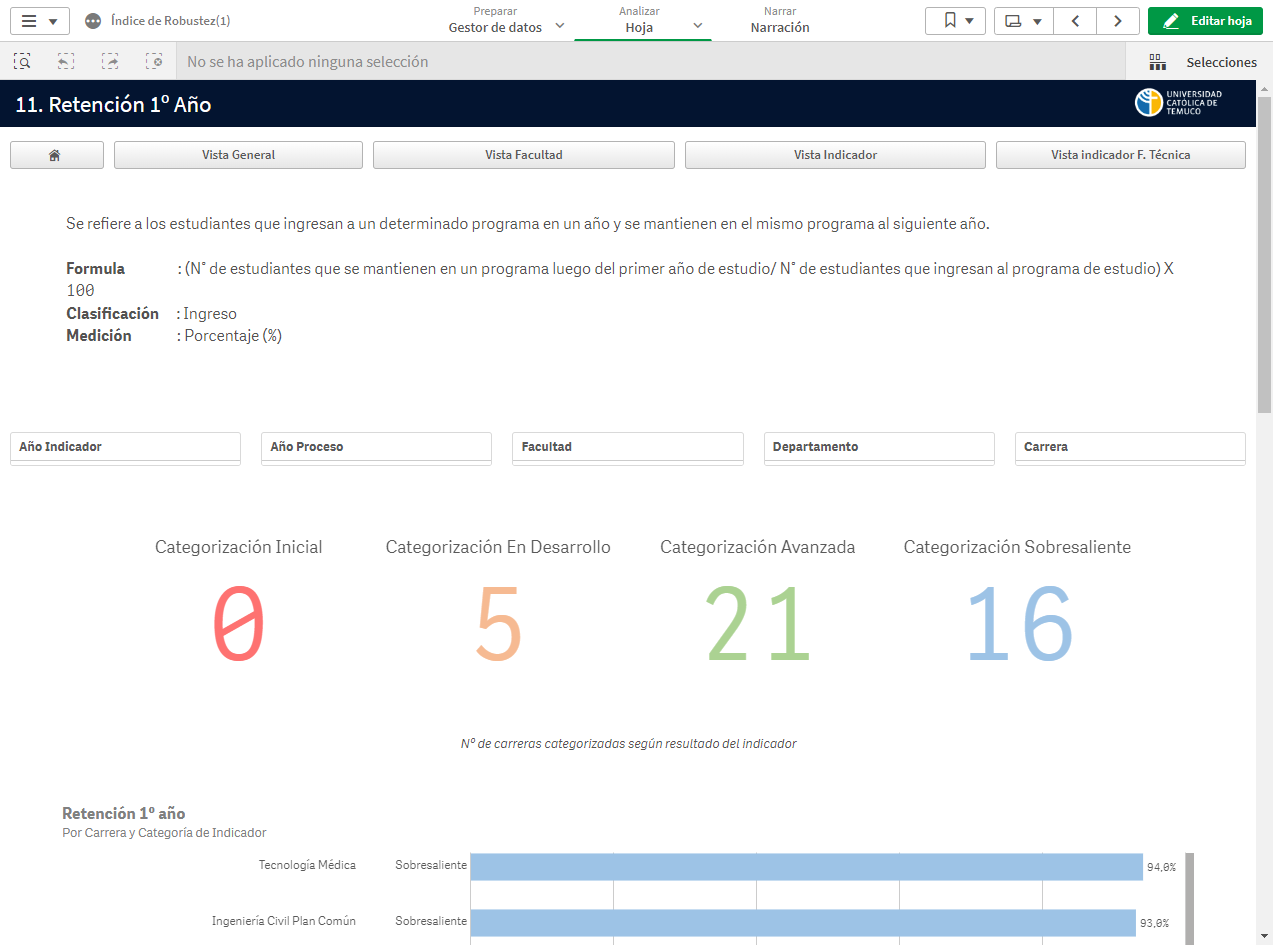Image resolution: width=1273 pixels, height=945 pixels.
Task: Click the chart's vertical scrollbar
Action: pyautogui.click(x=1189, y=898)
